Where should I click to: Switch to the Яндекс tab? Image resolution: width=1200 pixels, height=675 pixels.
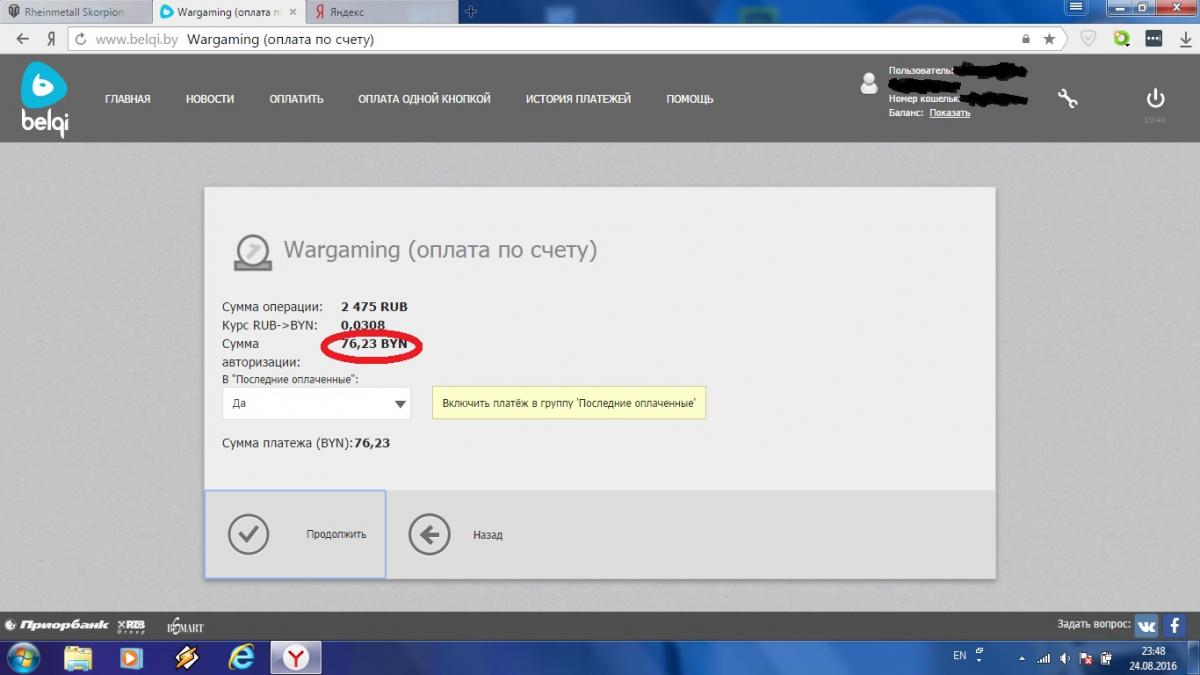point(382,12)
